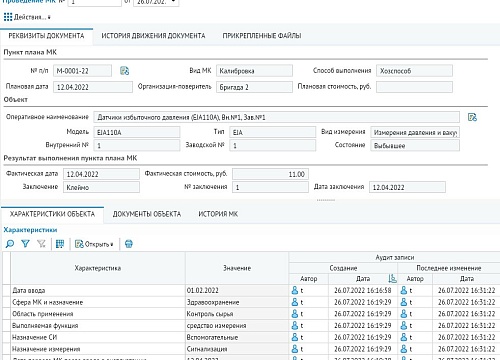This screenshot has width=500, height=360.
Task: Click the filter funnel icon
Action: pyautogui.click(x=25, y=244)
